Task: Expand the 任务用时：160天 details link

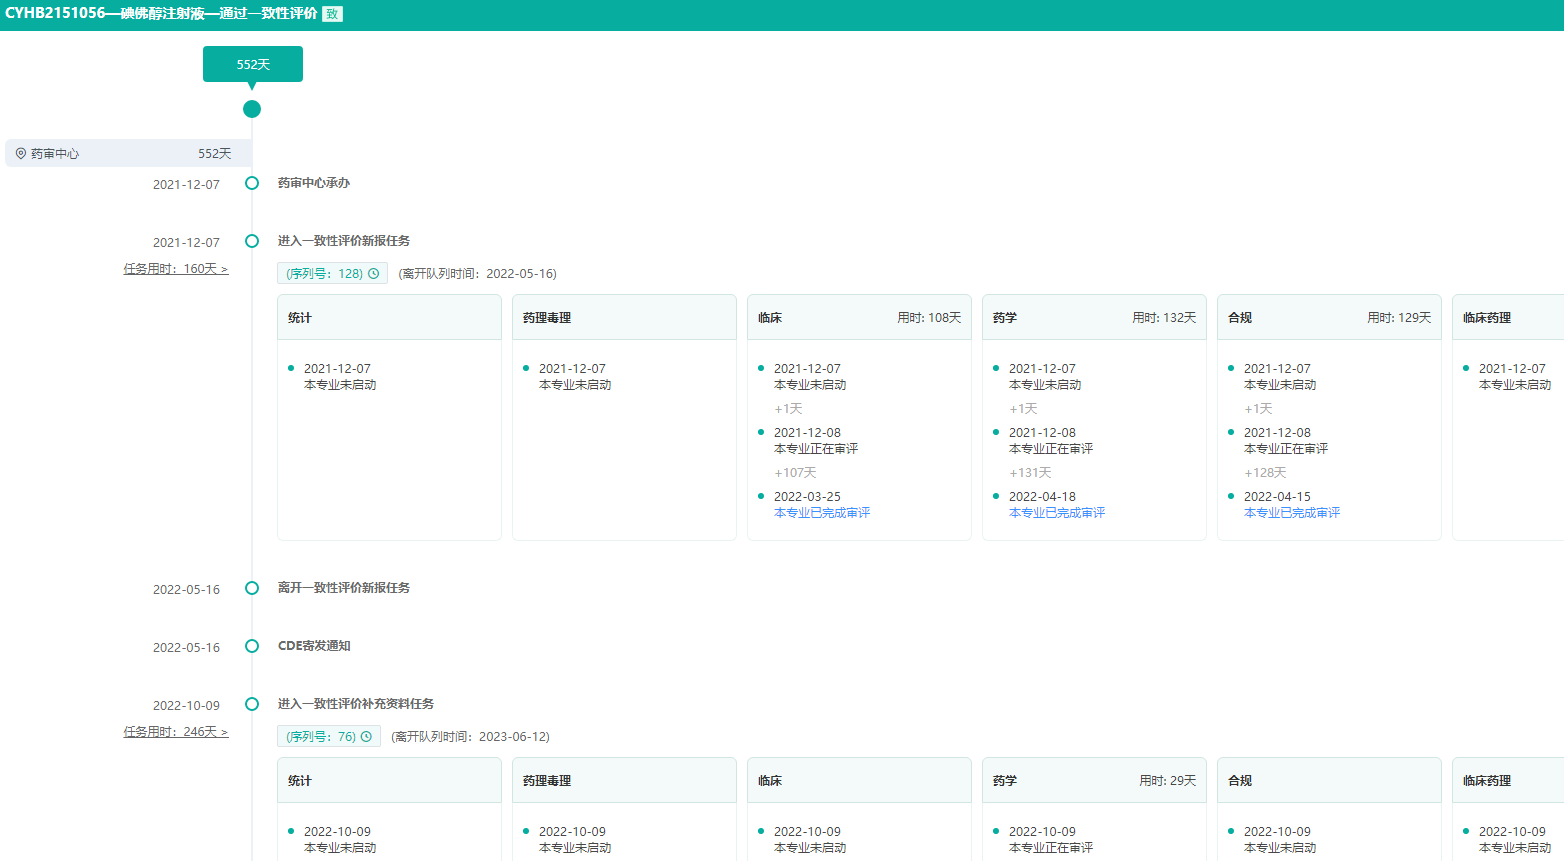Action: (x=176, y=269)
